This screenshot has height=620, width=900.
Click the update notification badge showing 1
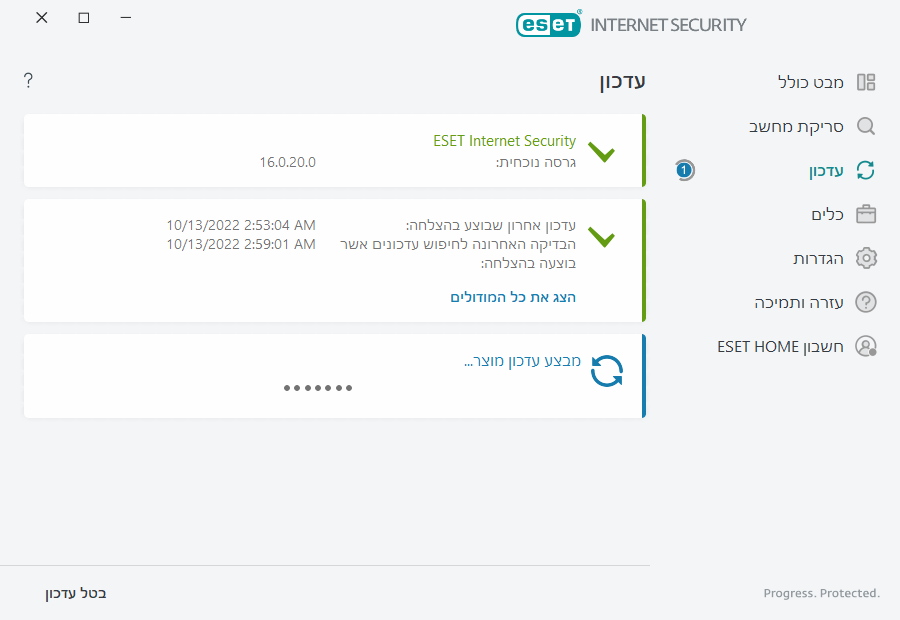pos(684,170)
